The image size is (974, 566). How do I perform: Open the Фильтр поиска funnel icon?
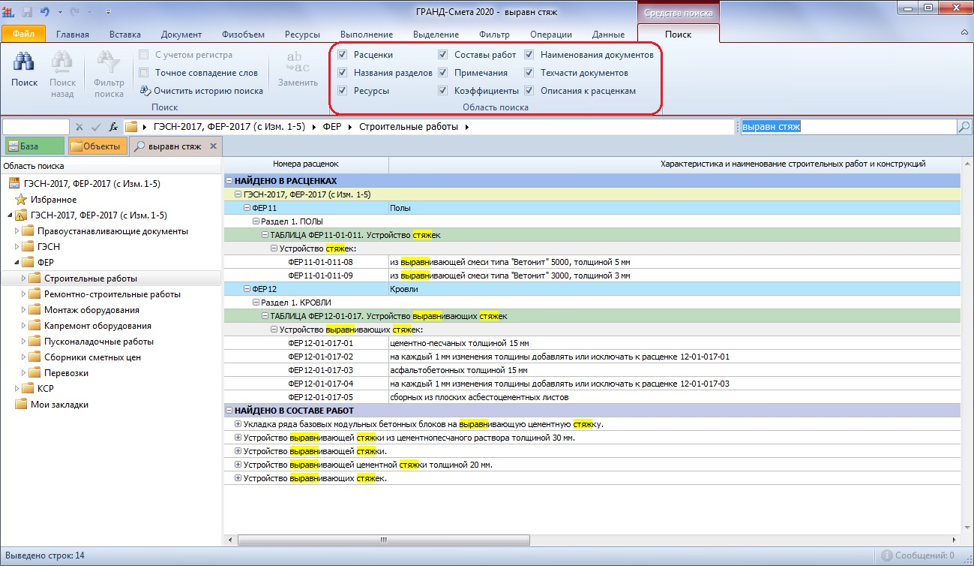pyautogui.click(x=108, y=62)
